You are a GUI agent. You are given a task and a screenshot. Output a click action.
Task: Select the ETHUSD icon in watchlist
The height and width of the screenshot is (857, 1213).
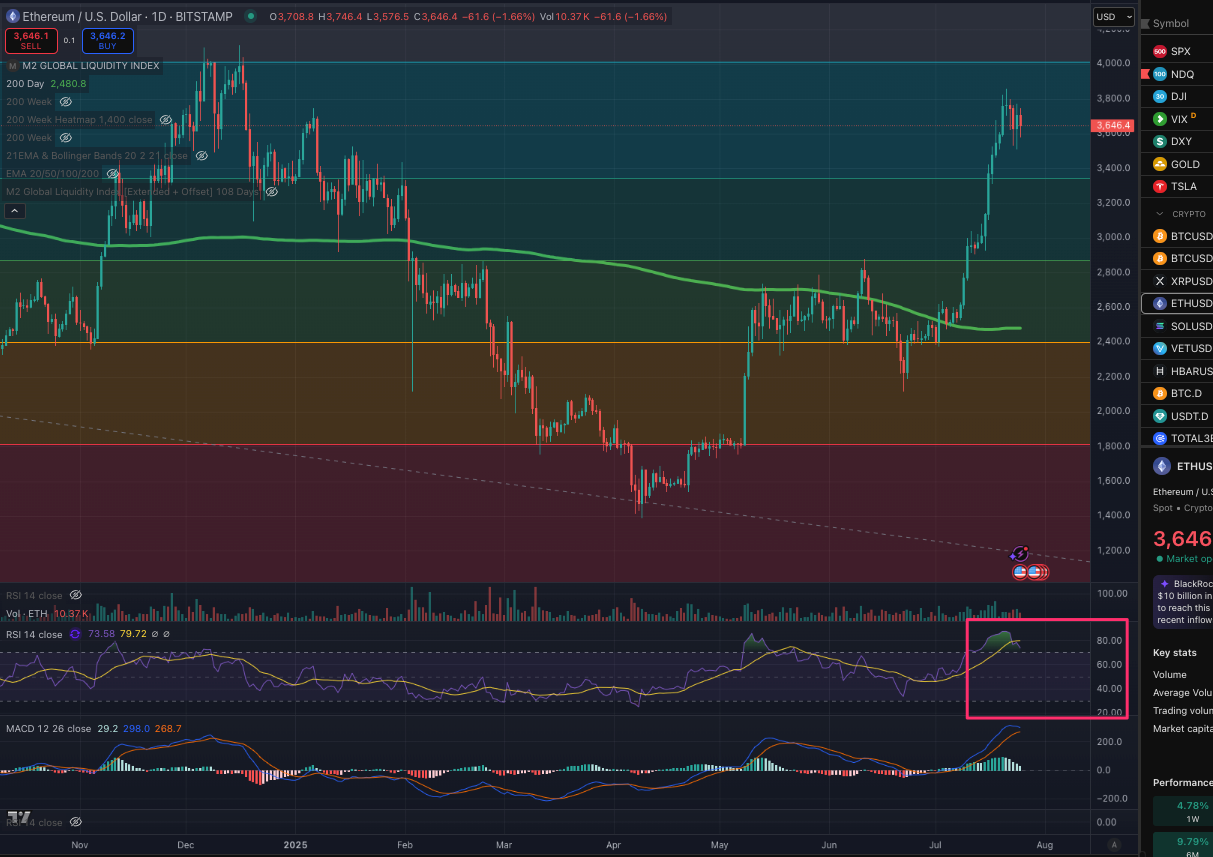tap(1160, 303)
